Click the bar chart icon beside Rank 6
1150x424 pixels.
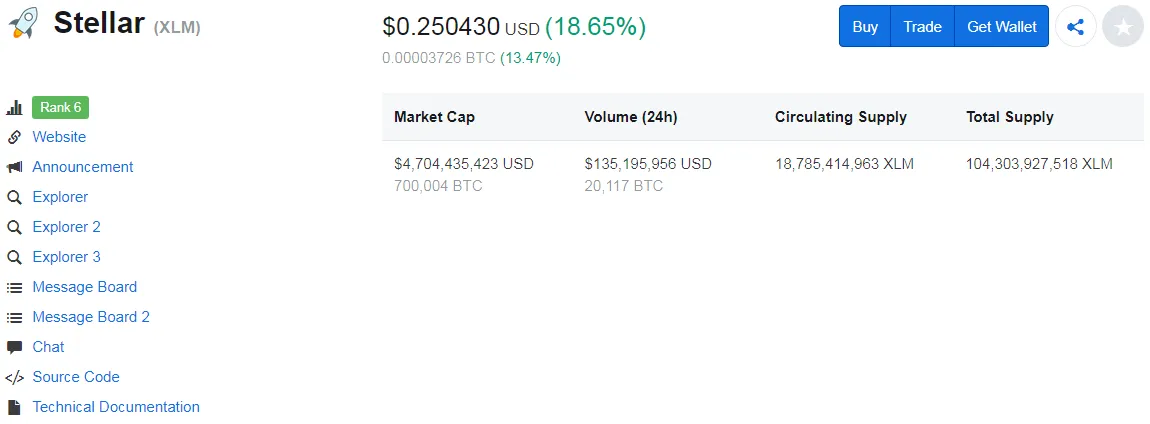coord(14,108)
